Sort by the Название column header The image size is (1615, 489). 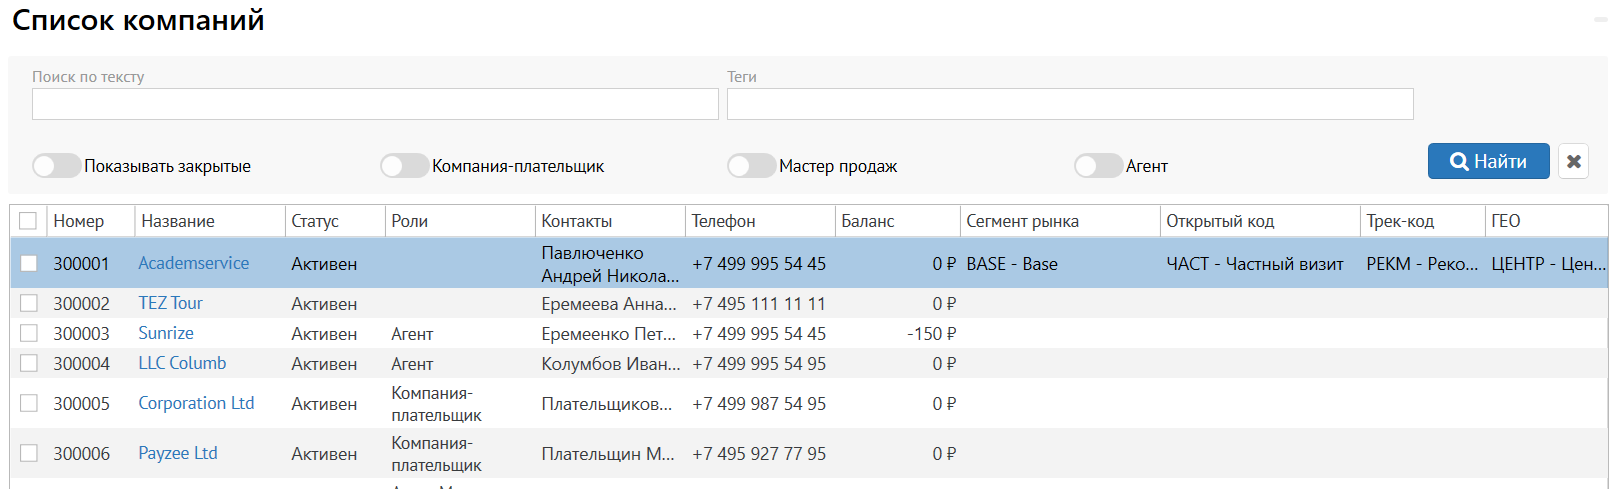(x=178, y=221)
